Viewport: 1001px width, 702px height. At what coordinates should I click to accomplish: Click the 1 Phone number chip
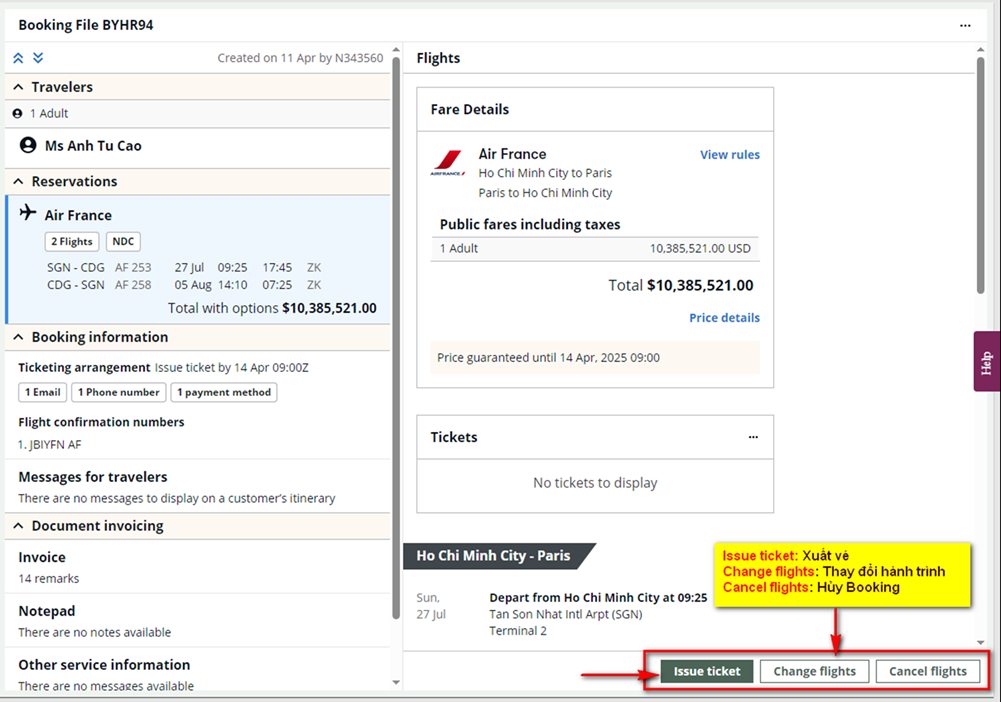click(x=119, y=392)
